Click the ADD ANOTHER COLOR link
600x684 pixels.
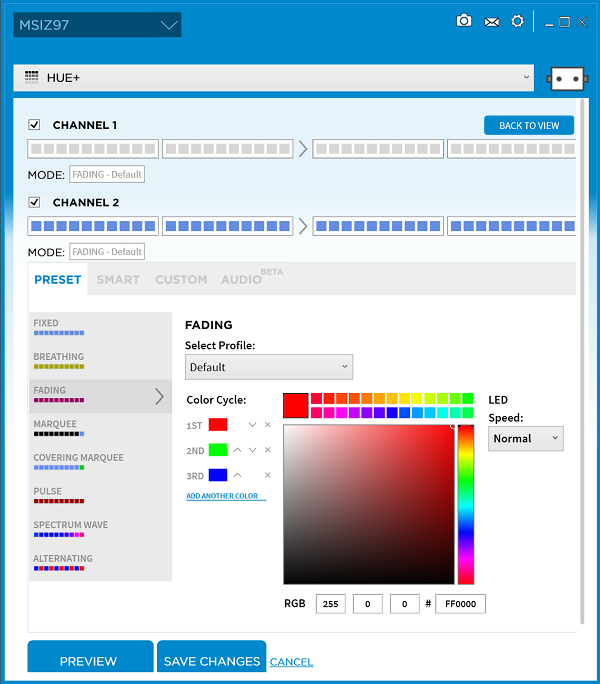222,497
